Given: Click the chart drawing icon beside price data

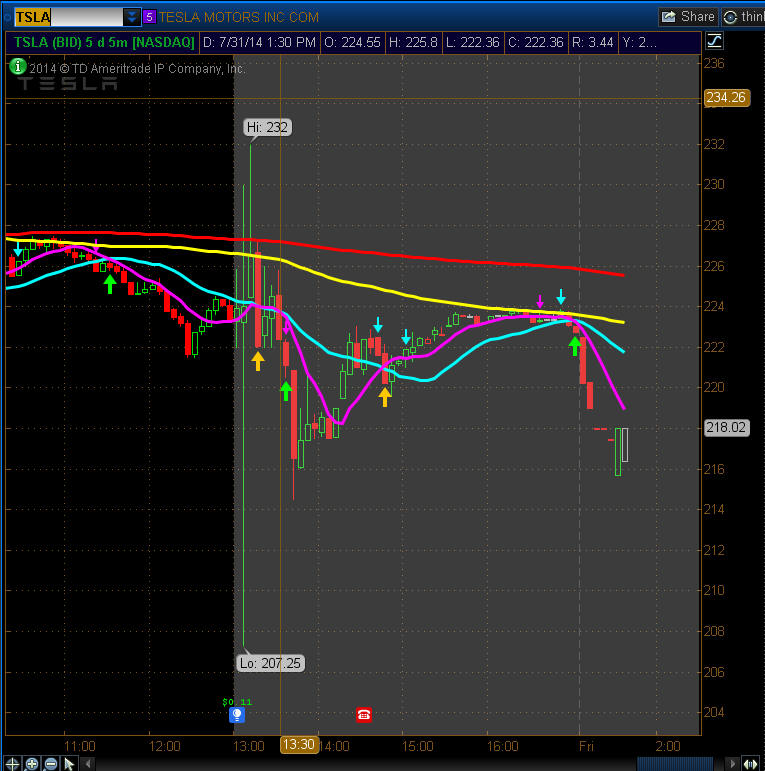Looking at the screenshot, I should [x=714, y=42].
